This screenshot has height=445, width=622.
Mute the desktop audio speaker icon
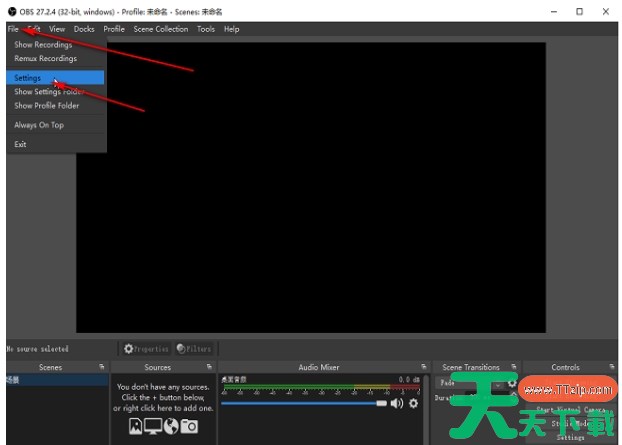point(397,403)
